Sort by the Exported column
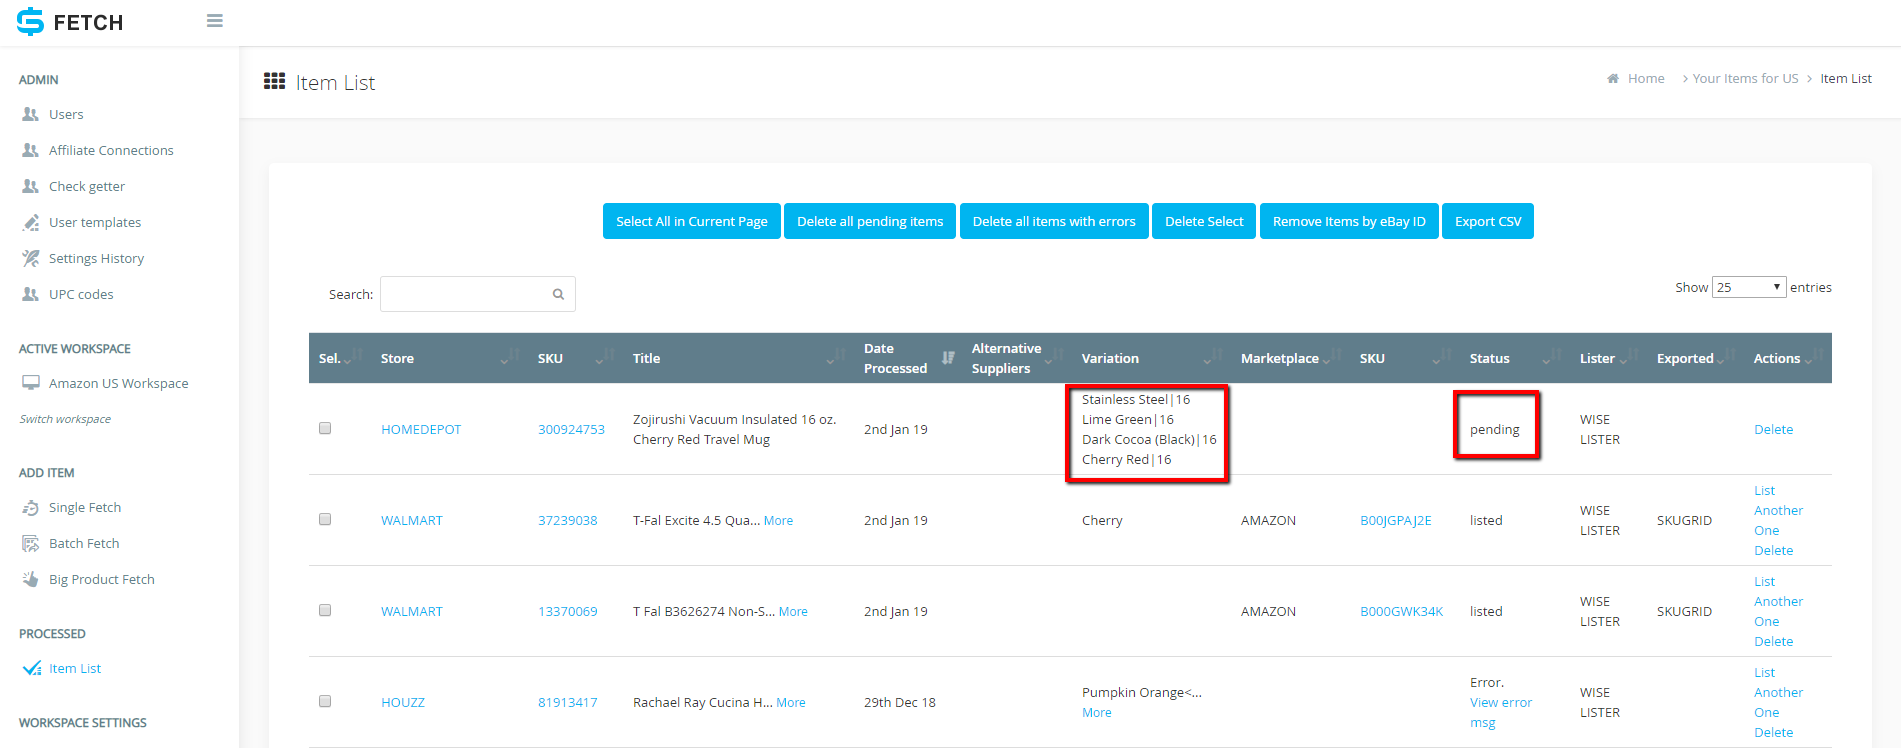This screenshot has height=748, width=1901. pos(1695,358)
